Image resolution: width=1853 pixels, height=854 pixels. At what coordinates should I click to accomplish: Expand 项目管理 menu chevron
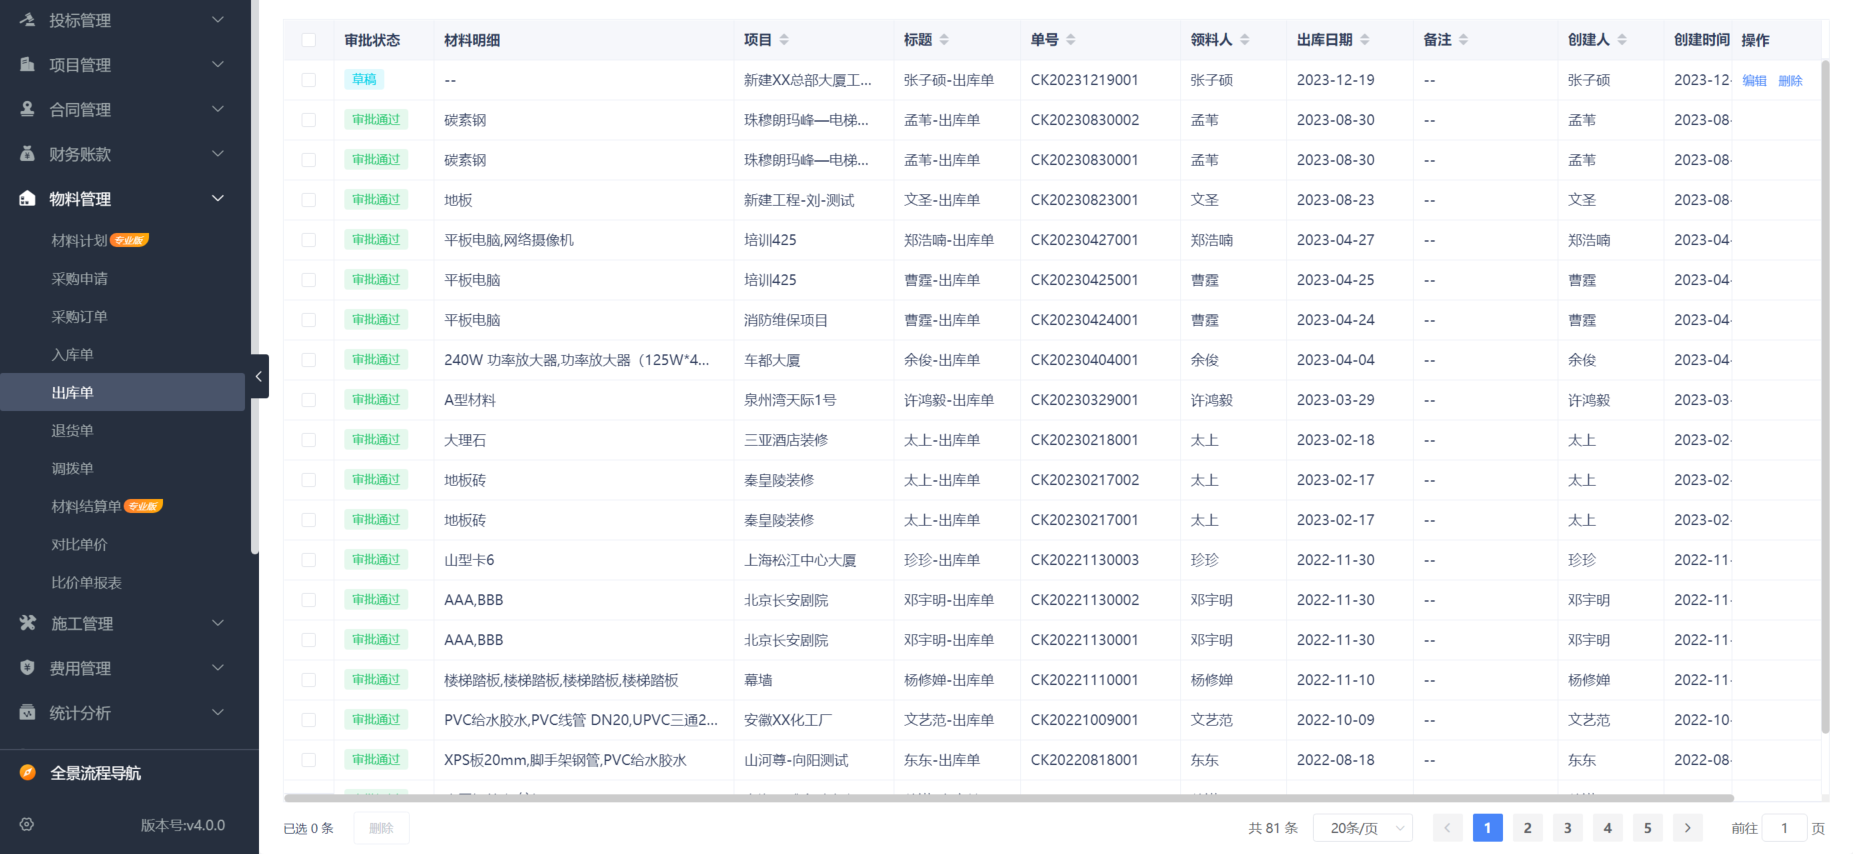[218, 64]
